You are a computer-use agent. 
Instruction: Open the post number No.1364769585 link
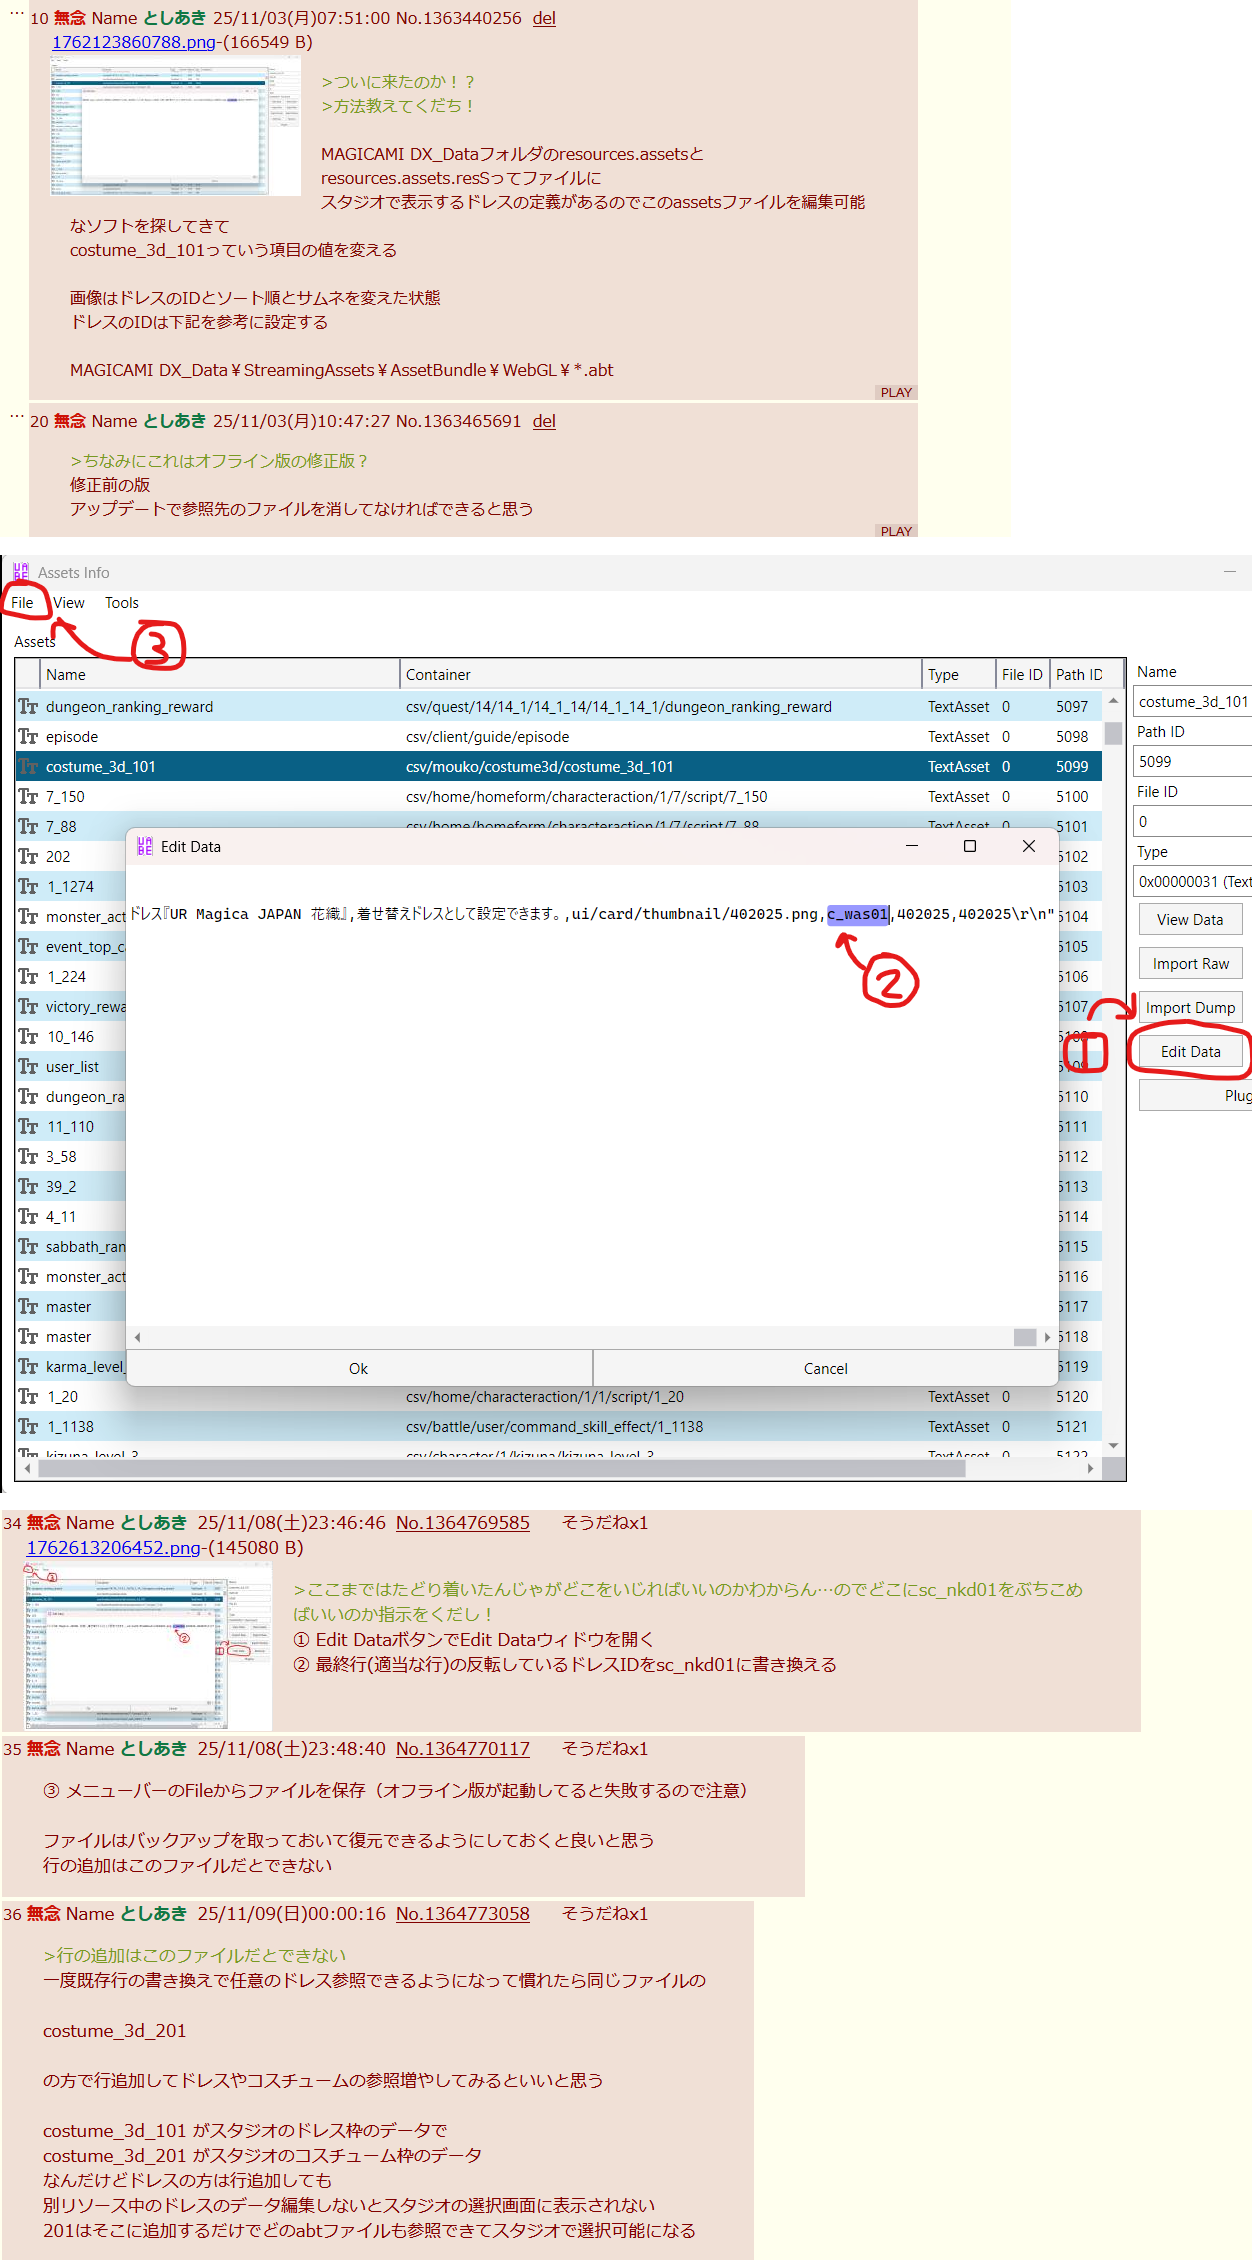point(462,1523)
